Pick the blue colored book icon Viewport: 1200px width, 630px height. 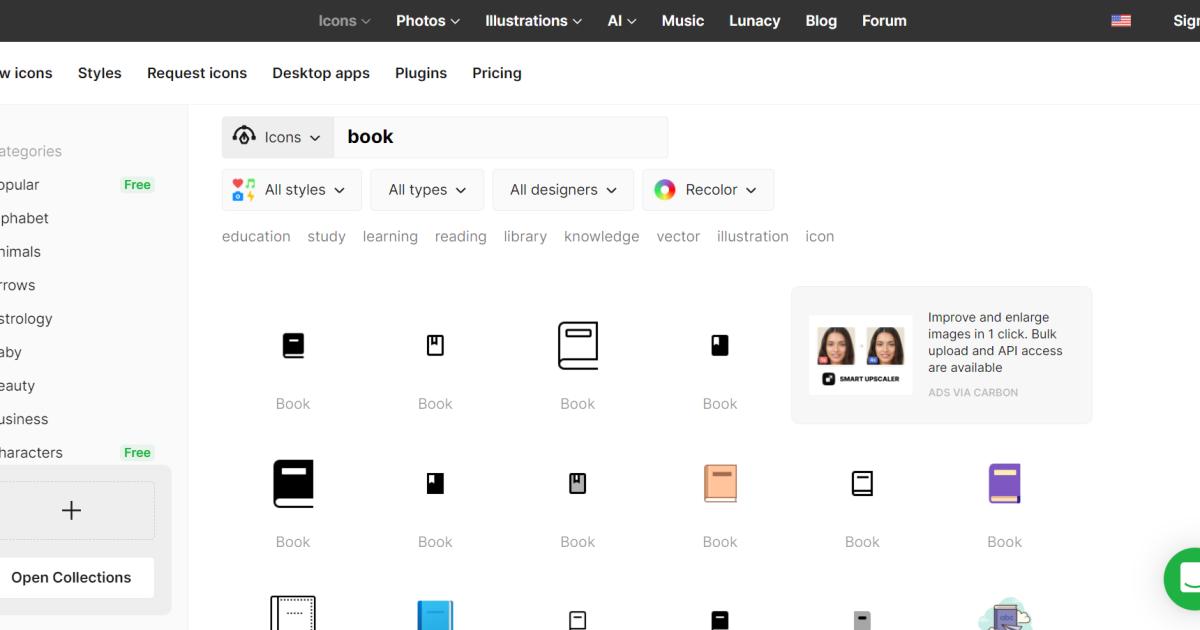[x=435, y=614]
